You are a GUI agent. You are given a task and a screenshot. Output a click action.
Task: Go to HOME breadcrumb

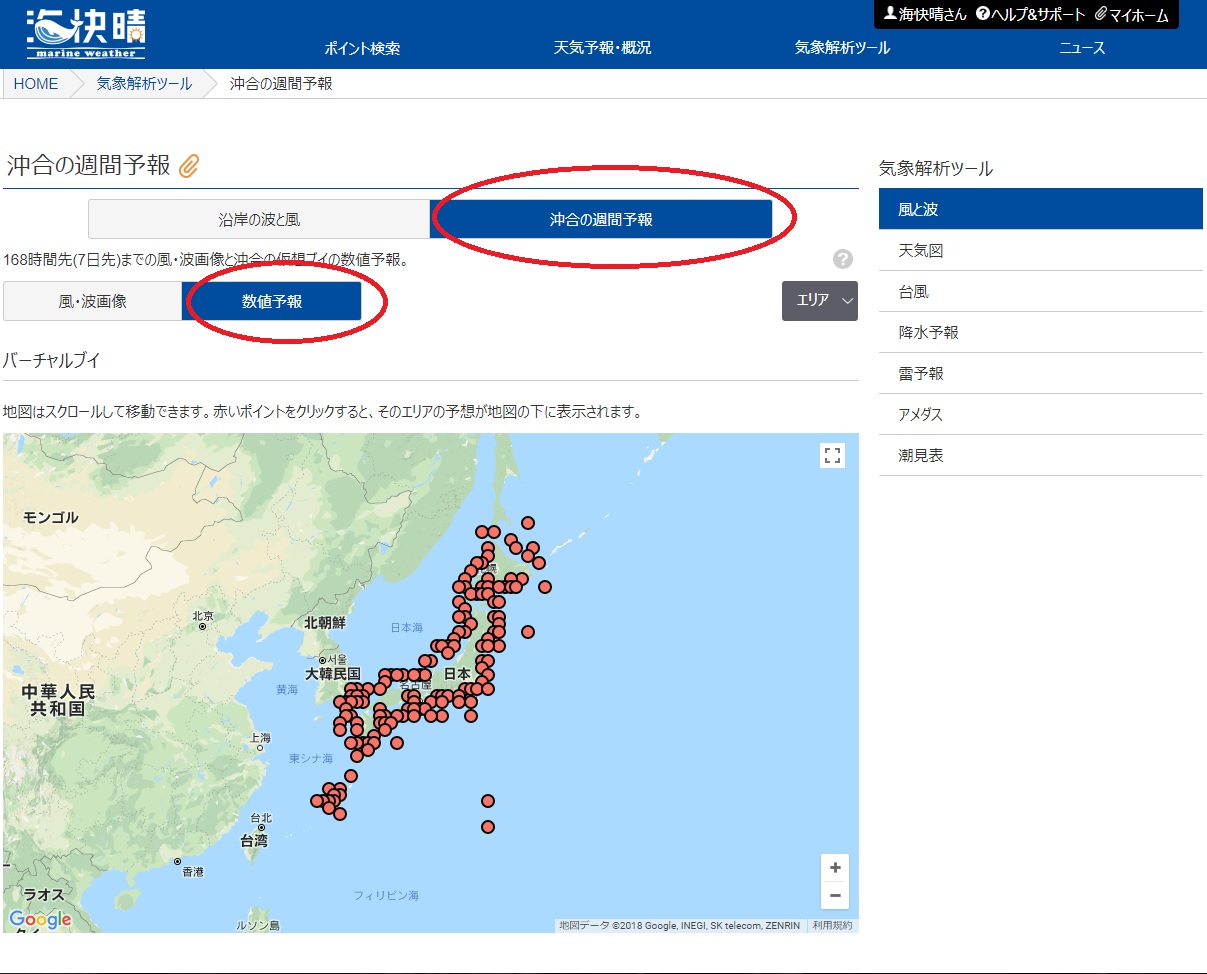pos(36,84)
